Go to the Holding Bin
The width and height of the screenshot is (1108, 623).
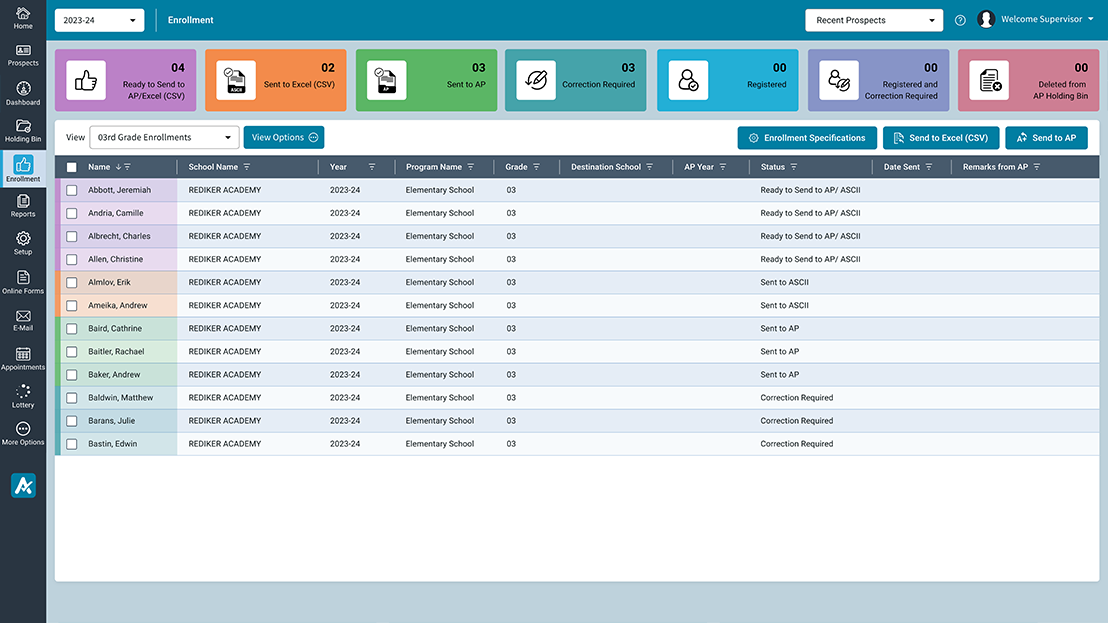[x=22, y=130]
